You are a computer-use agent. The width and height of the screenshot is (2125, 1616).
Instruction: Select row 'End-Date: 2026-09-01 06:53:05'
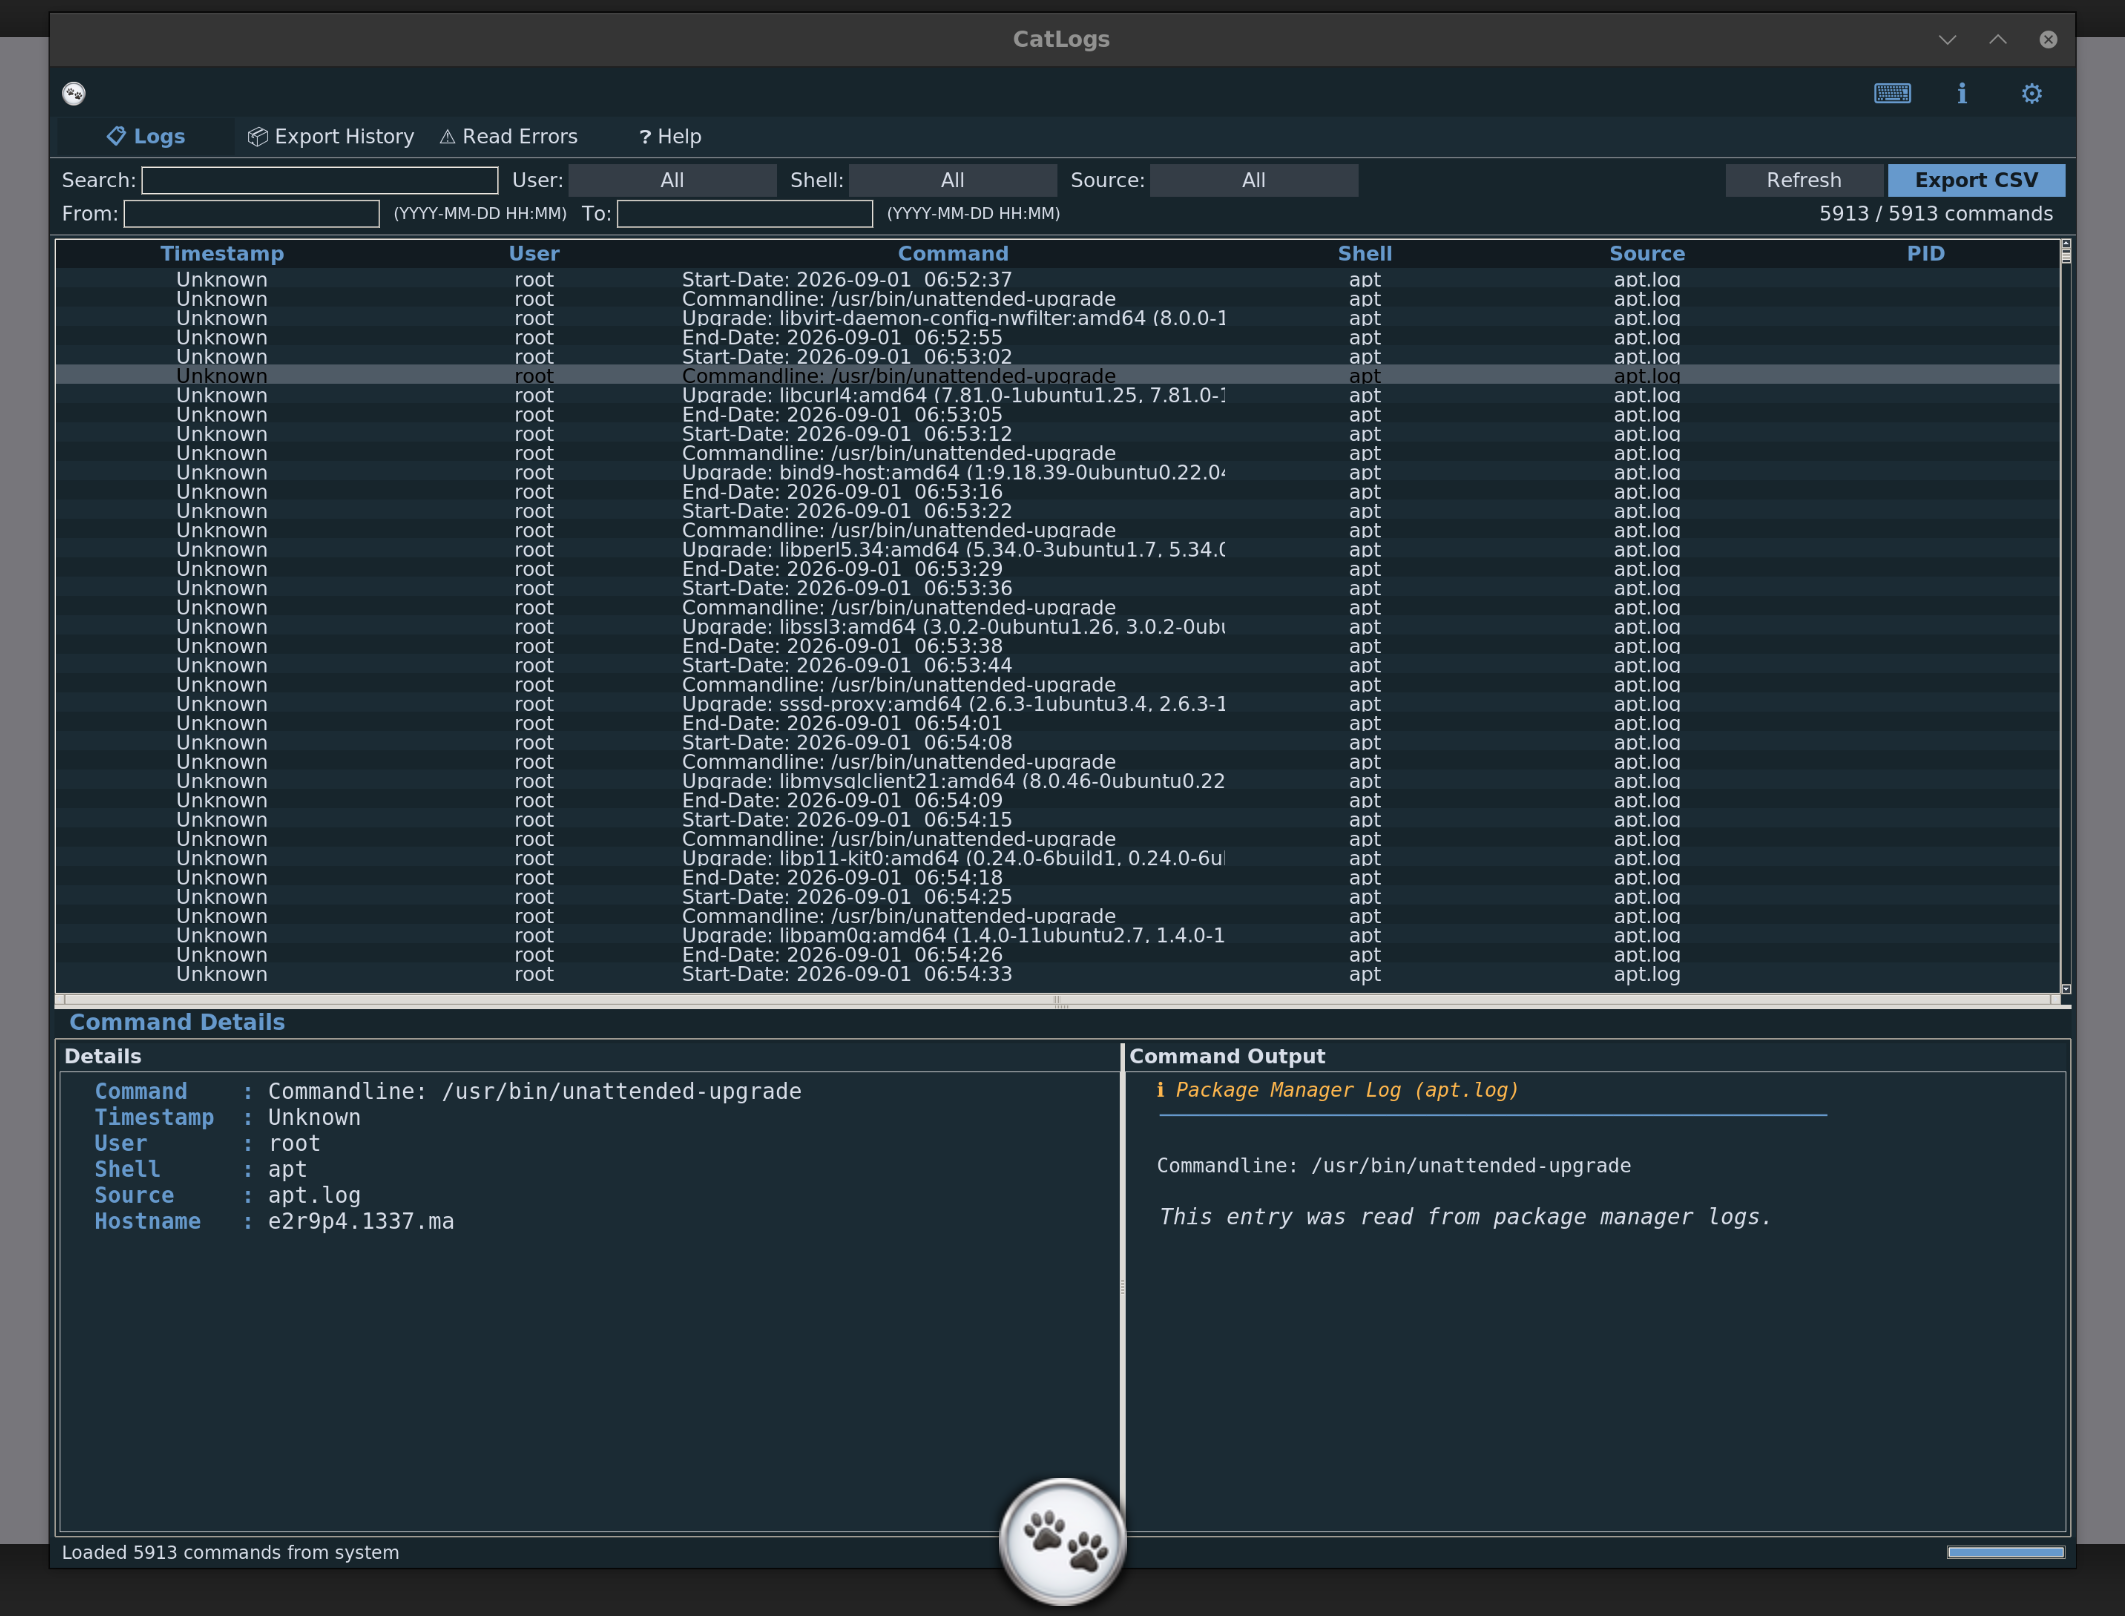(1057, 415)
